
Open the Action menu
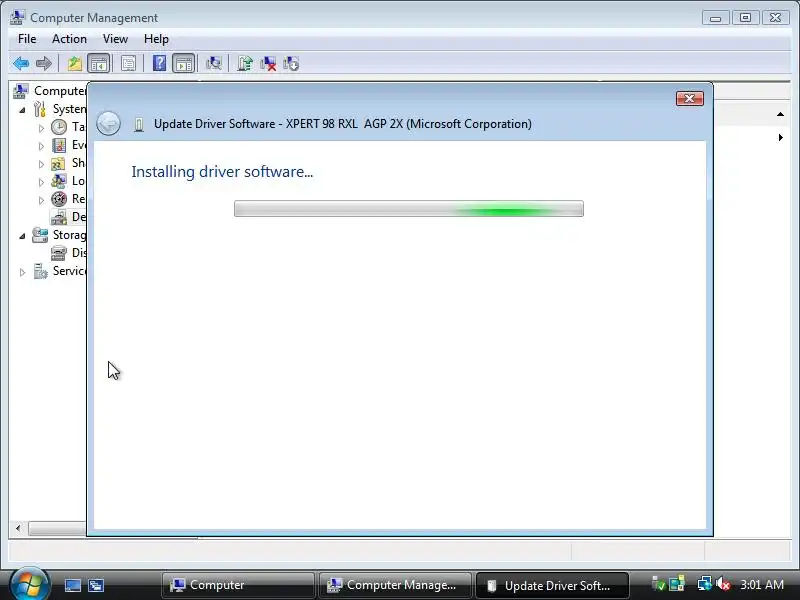[x=69, y=39]
